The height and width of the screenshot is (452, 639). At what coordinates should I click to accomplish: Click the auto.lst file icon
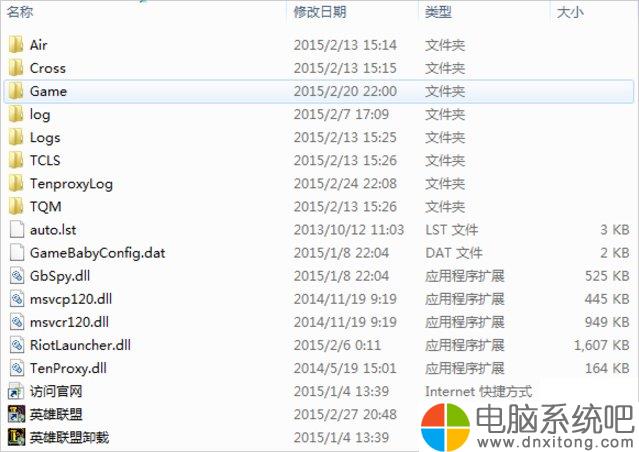click(16, 229)
